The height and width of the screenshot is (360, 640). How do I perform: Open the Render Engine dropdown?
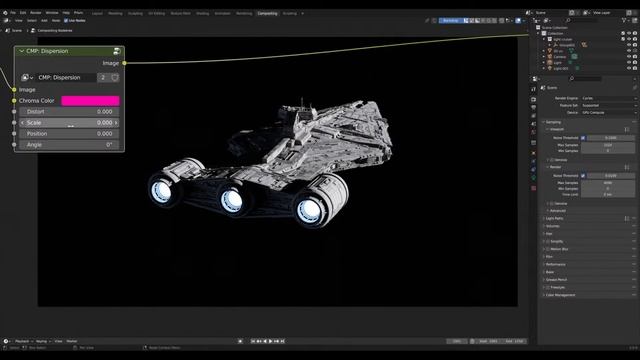609,98
